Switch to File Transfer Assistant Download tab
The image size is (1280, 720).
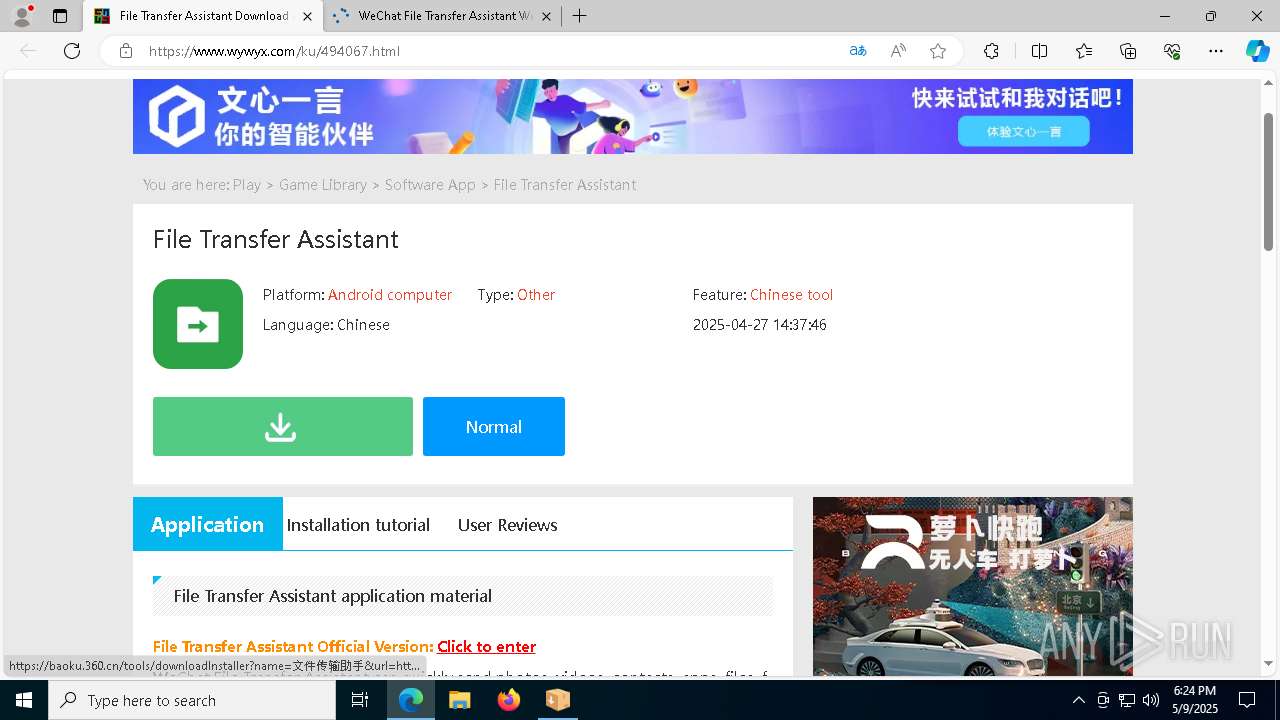click(203, 16)
